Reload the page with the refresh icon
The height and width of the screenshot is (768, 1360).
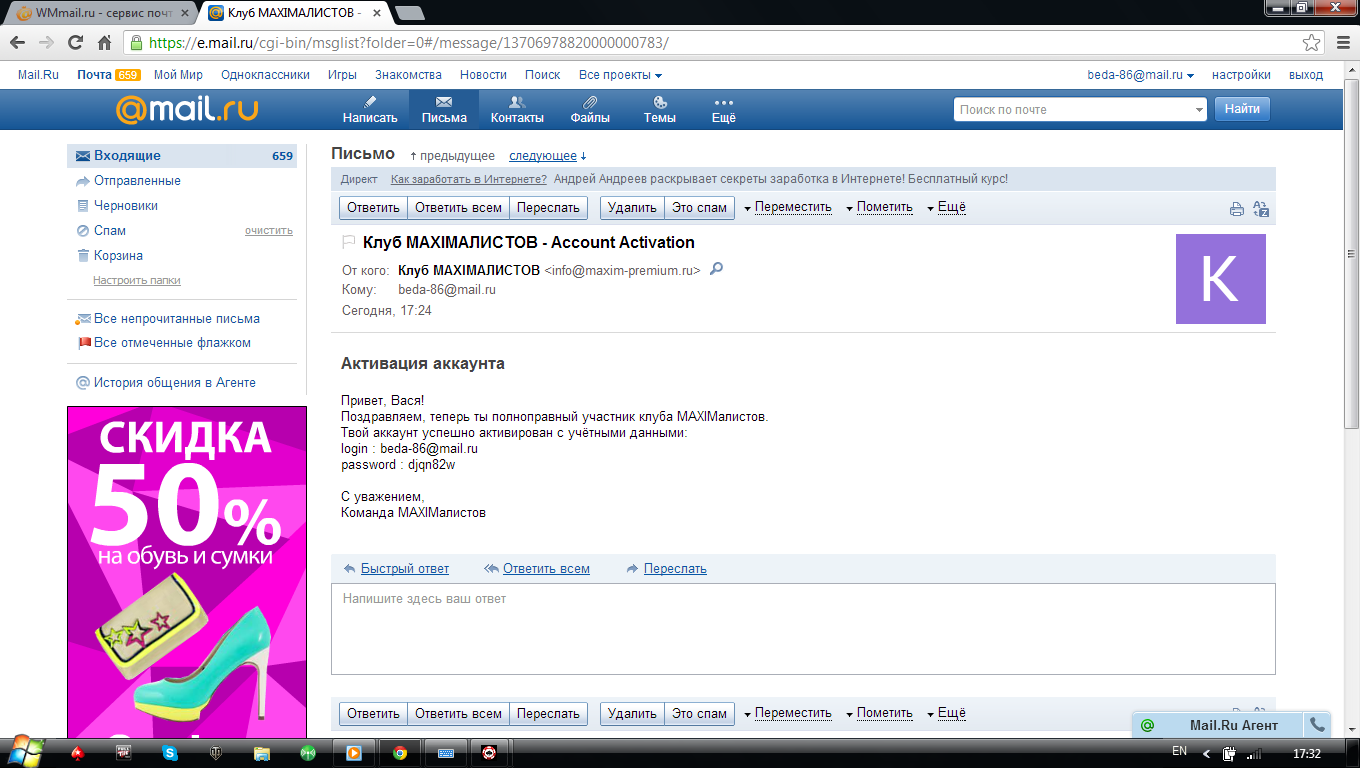point(75,43)
